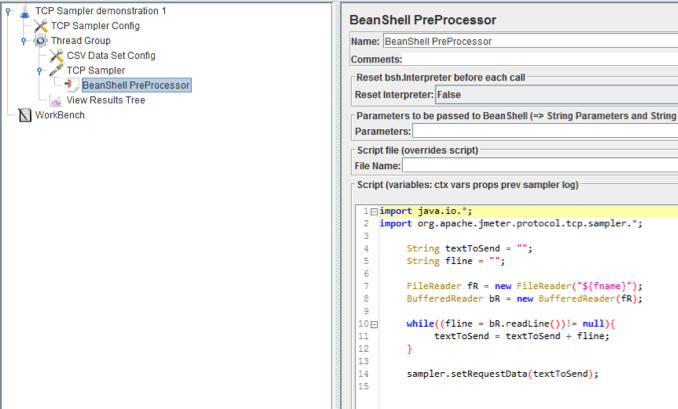Click the script File Name field

click(540, 165)
